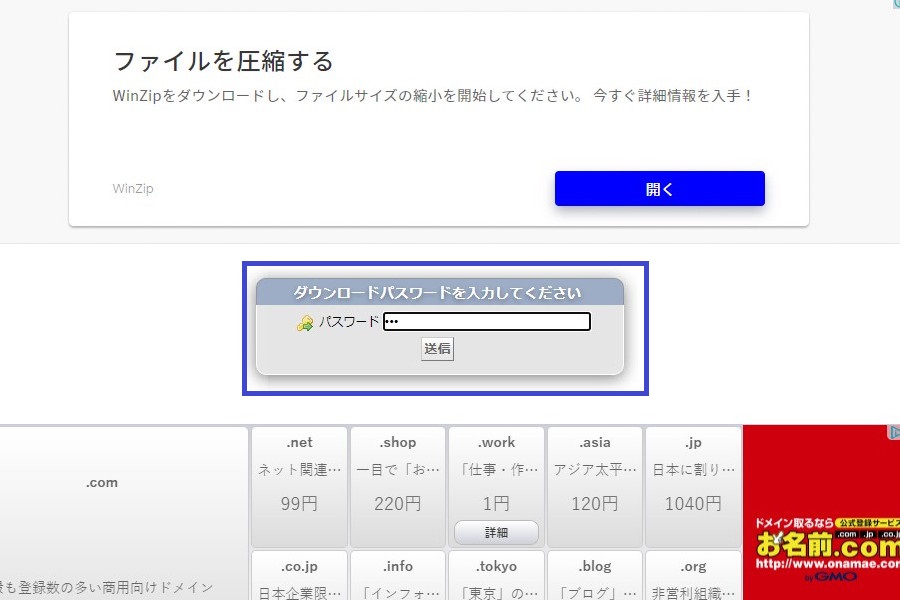900x600 pixels.
Task: Click the WinZip advertiser label
Action: click(x=133, y=189)
